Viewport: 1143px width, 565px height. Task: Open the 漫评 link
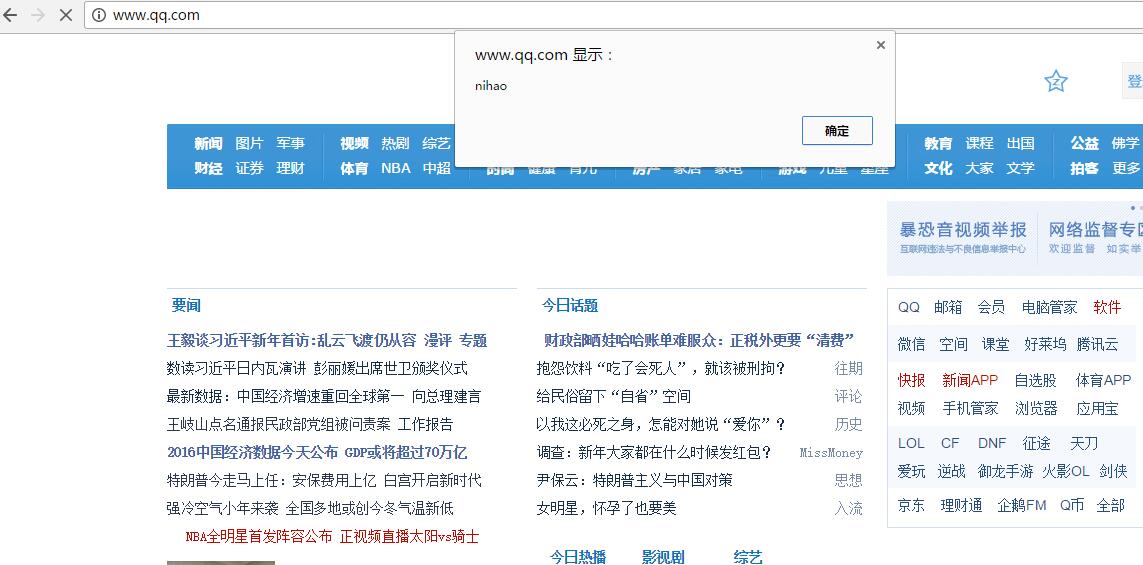[x=437, y=340]
